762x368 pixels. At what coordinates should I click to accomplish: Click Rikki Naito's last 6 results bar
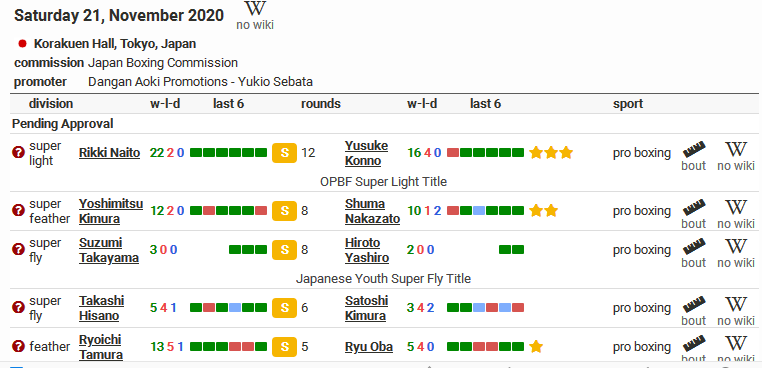pos(228,153)
